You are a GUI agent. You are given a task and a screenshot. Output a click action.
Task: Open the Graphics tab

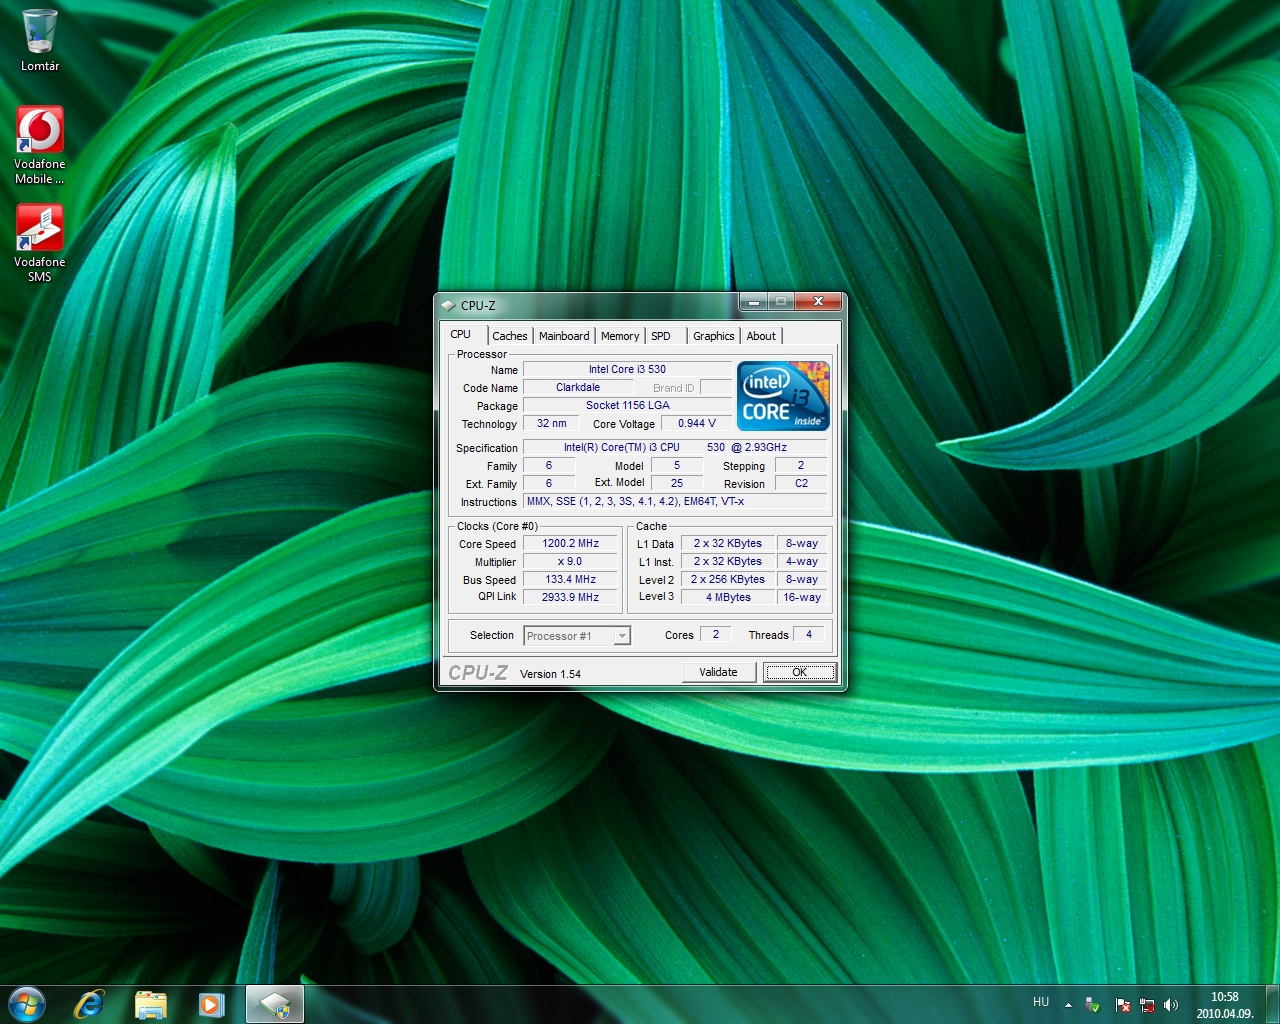[713, 336]
